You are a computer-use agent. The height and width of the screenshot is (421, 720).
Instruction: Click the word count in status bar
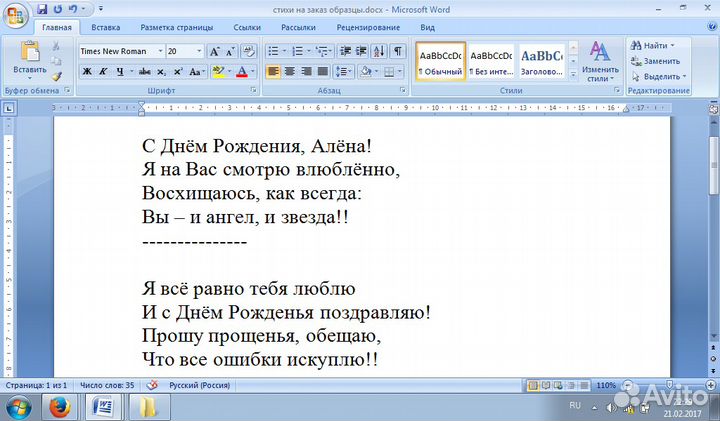[107, 385]
